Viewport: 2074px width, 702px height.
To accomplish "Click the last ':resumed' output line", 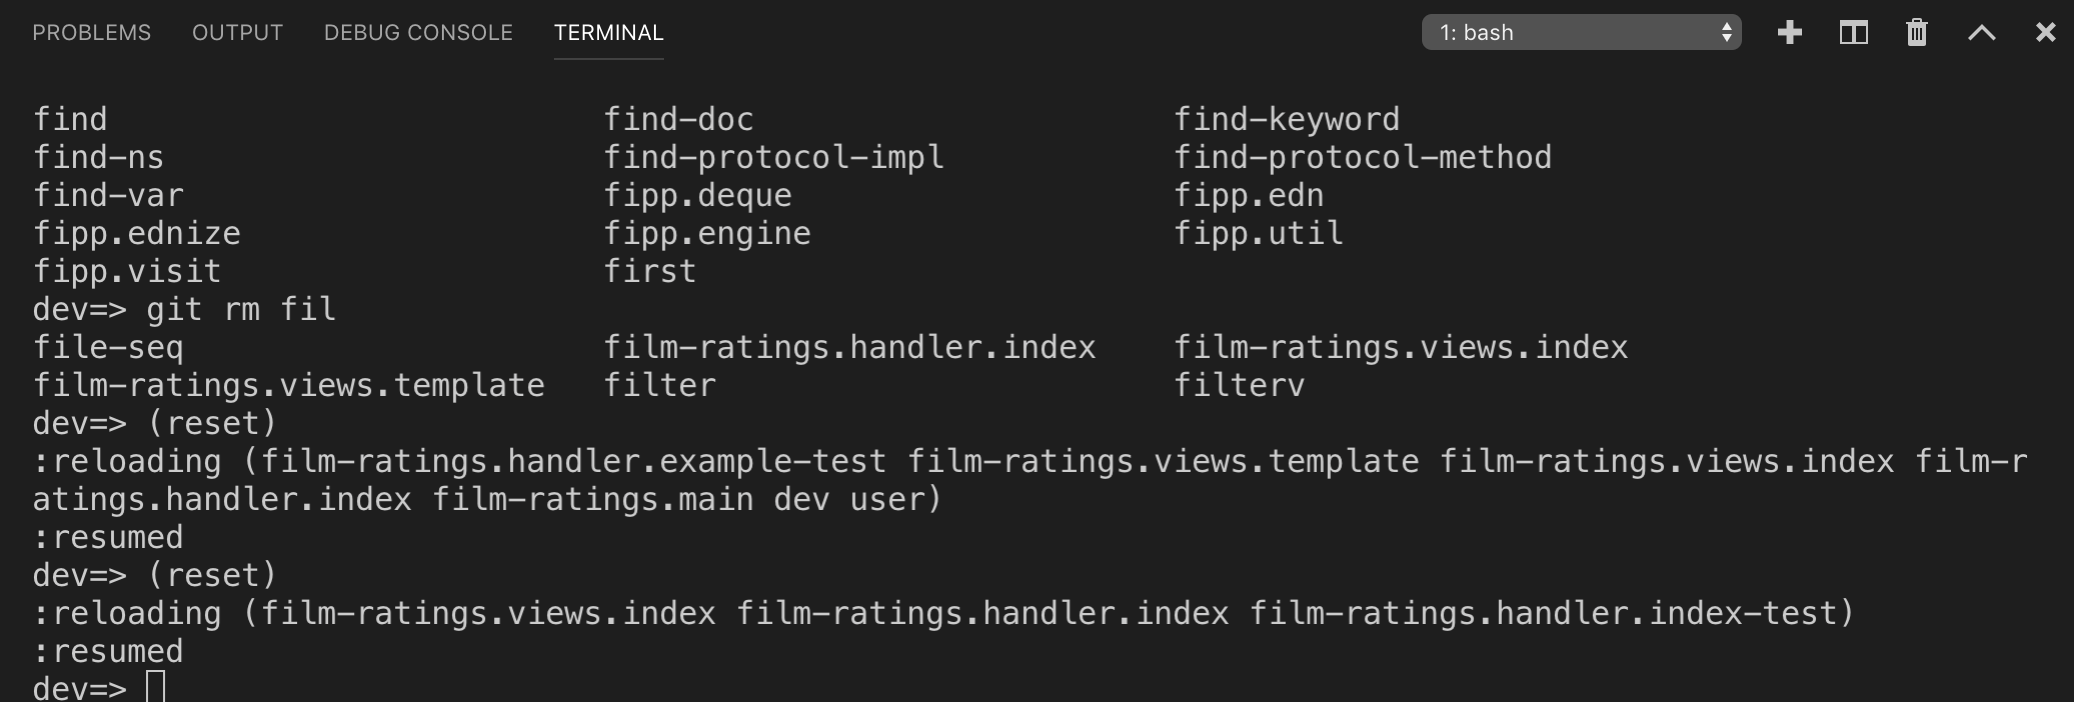I will click(x=108, y=651).
